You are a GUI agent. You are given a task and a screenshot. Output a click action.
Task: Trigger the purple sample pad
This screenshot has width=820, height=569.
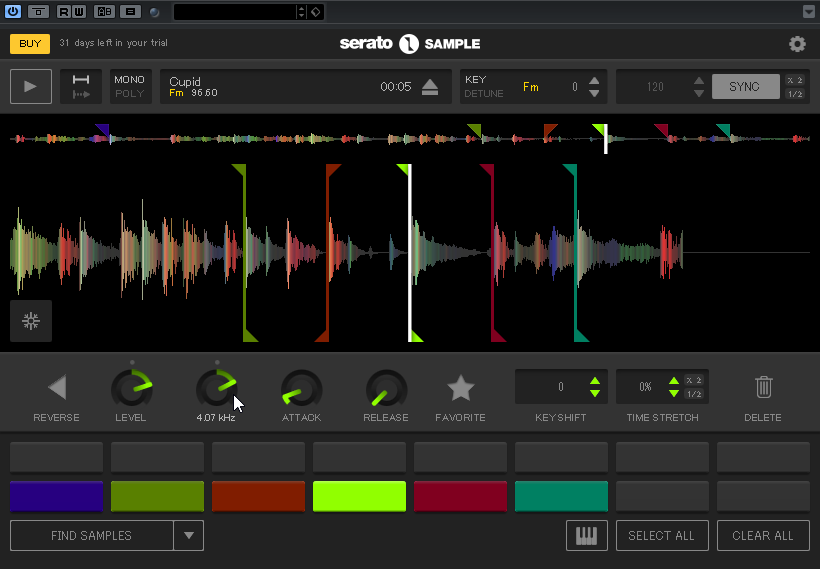[x=56, y=496]
